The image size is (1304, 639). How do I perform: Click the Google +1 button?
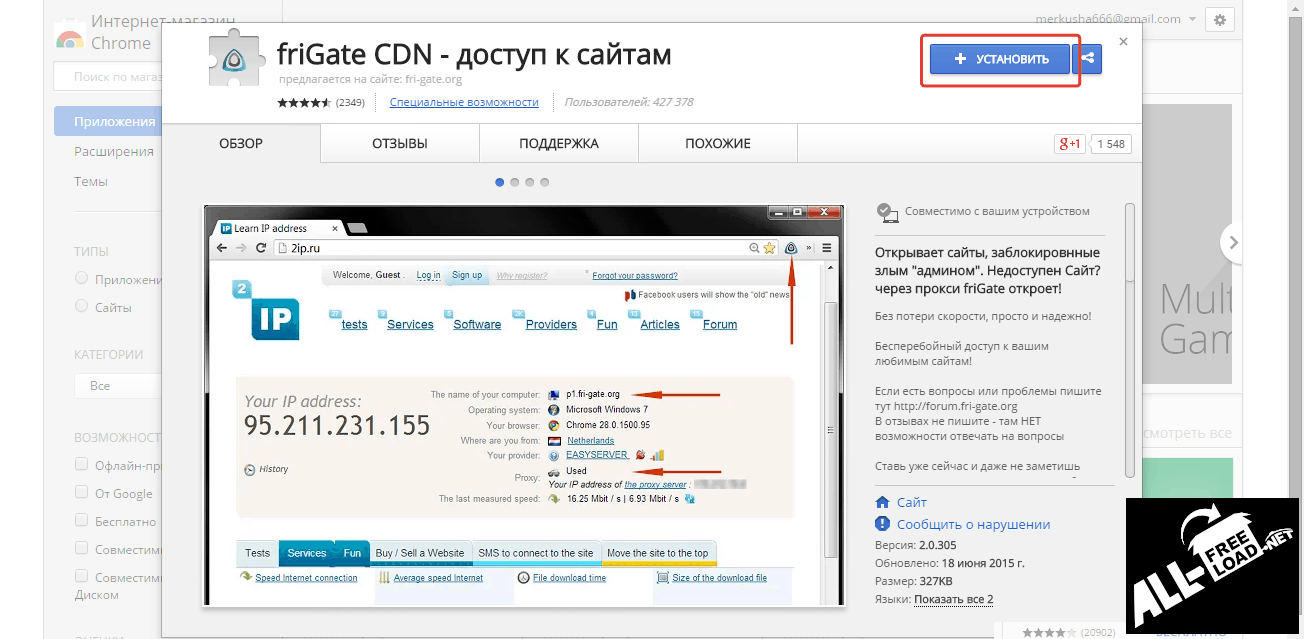click(x=1069, y=144)
